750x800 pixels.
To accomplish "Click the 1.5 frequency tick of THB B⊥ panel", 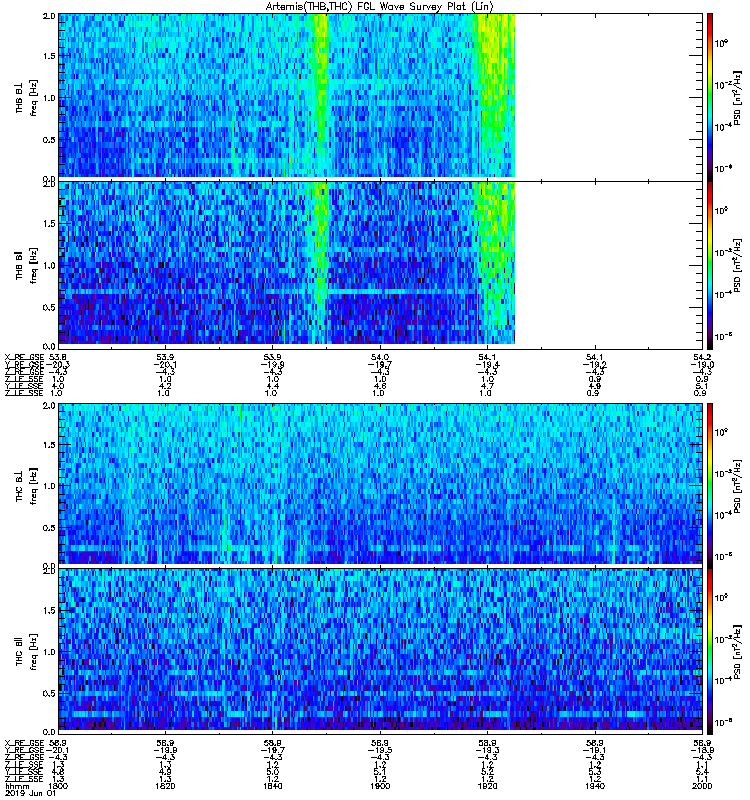I will tap(49, 56).
